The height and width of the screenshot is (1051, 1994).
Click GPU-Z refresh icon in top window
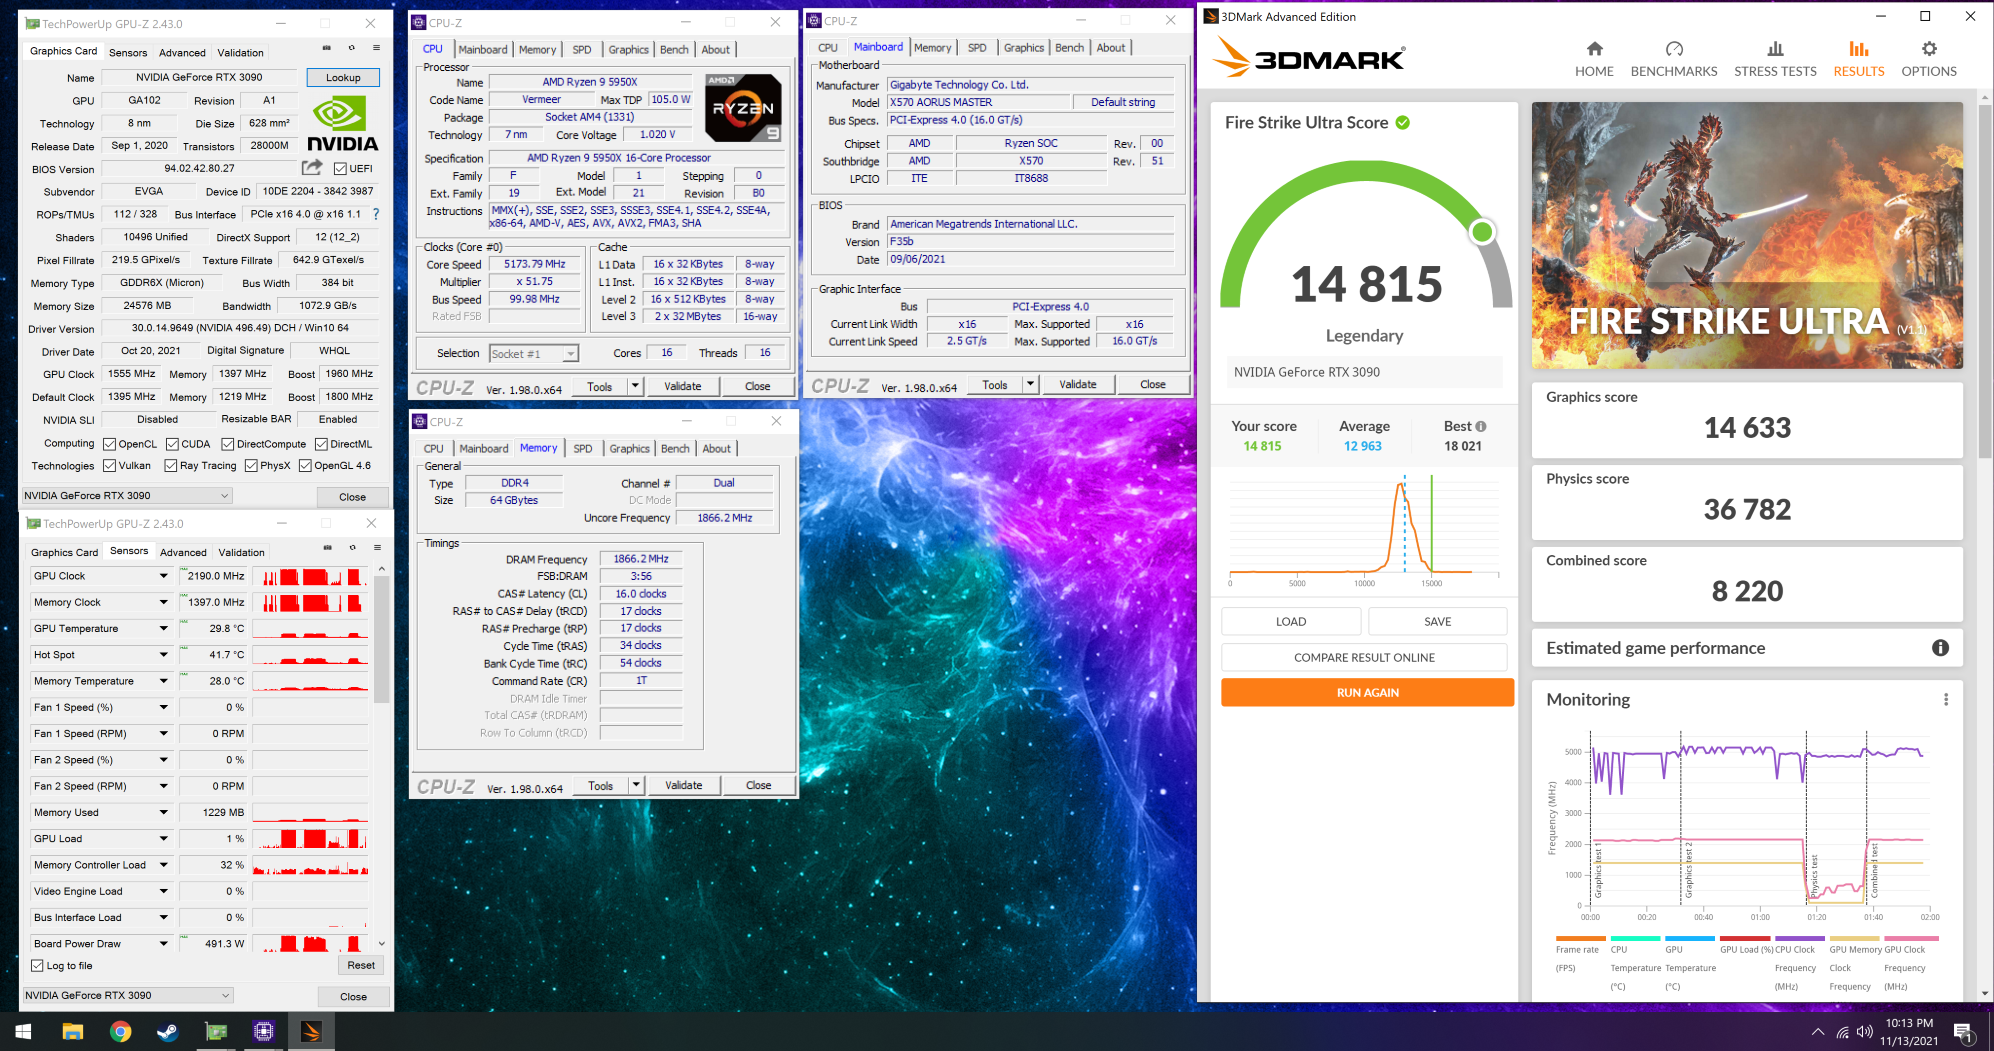click(351, 48)
